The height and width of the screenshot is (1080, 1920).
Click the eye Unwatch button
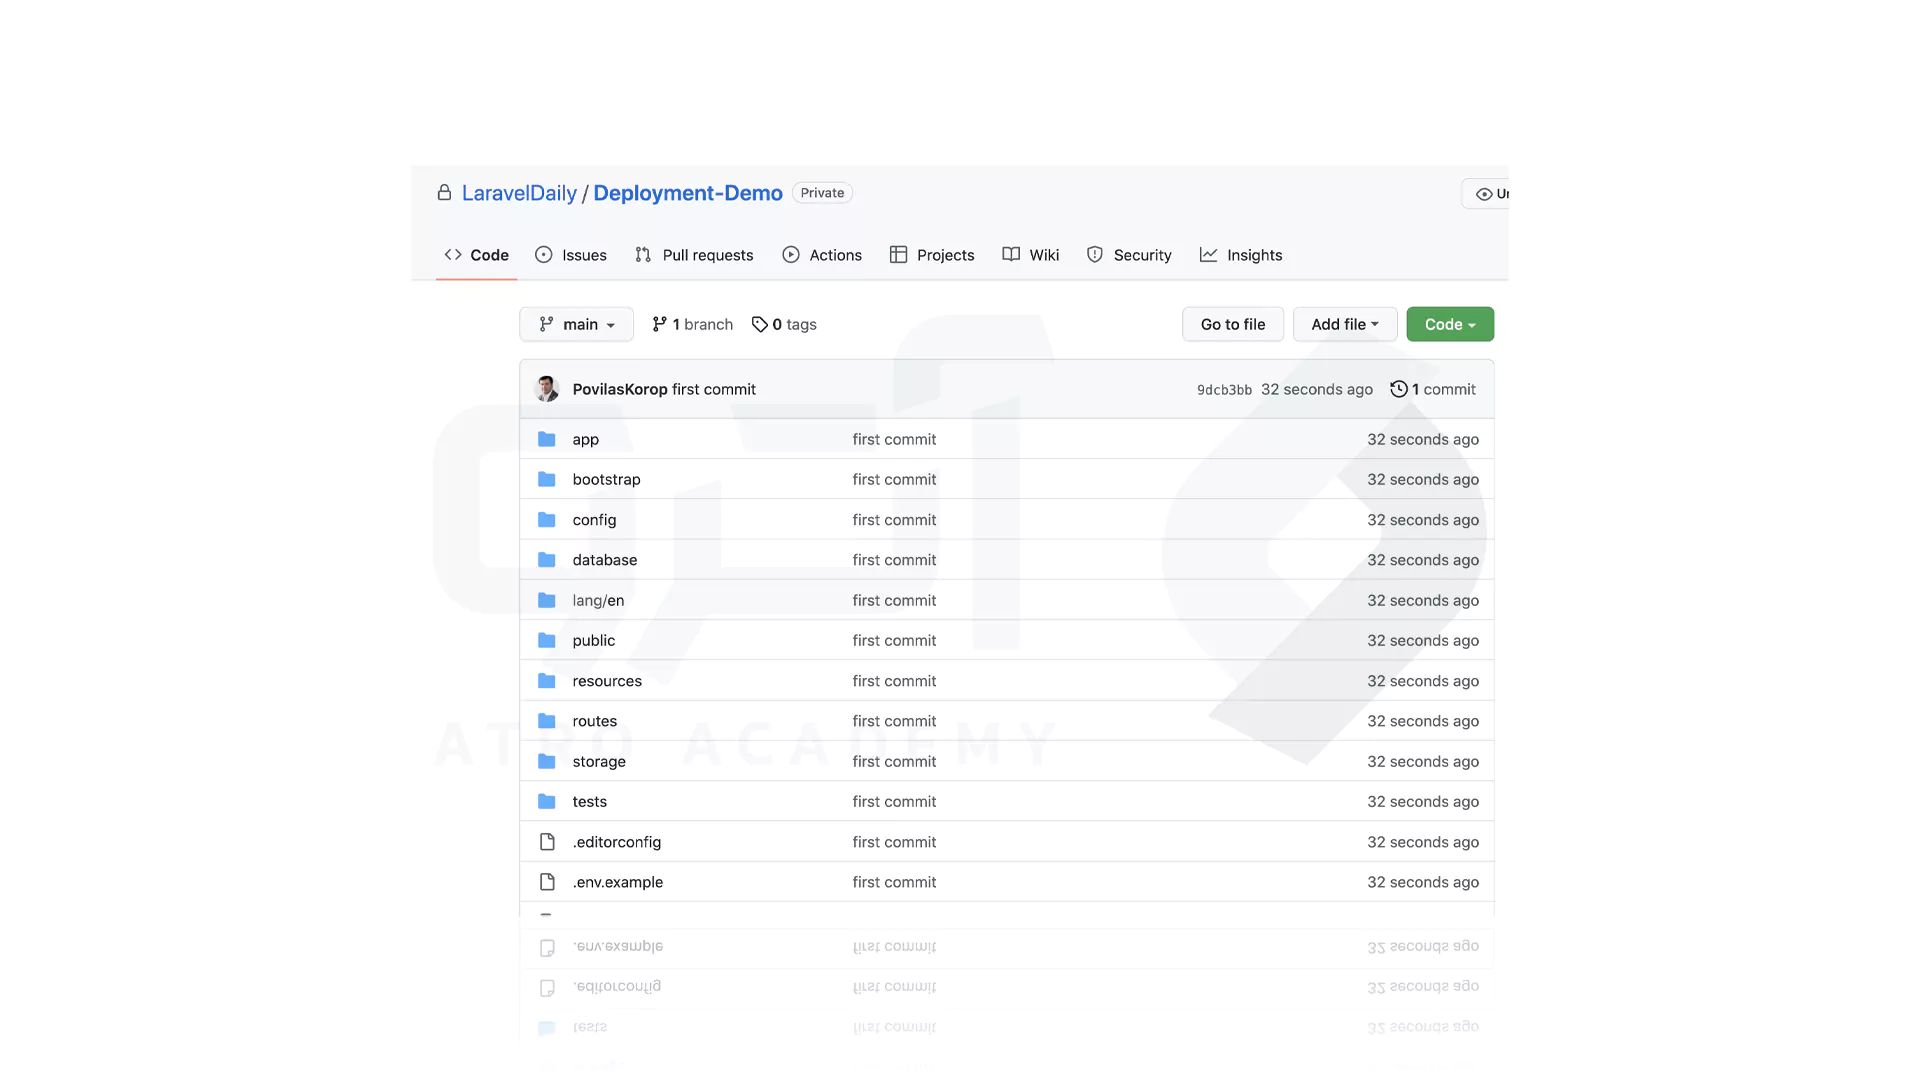pos(1486,194)
